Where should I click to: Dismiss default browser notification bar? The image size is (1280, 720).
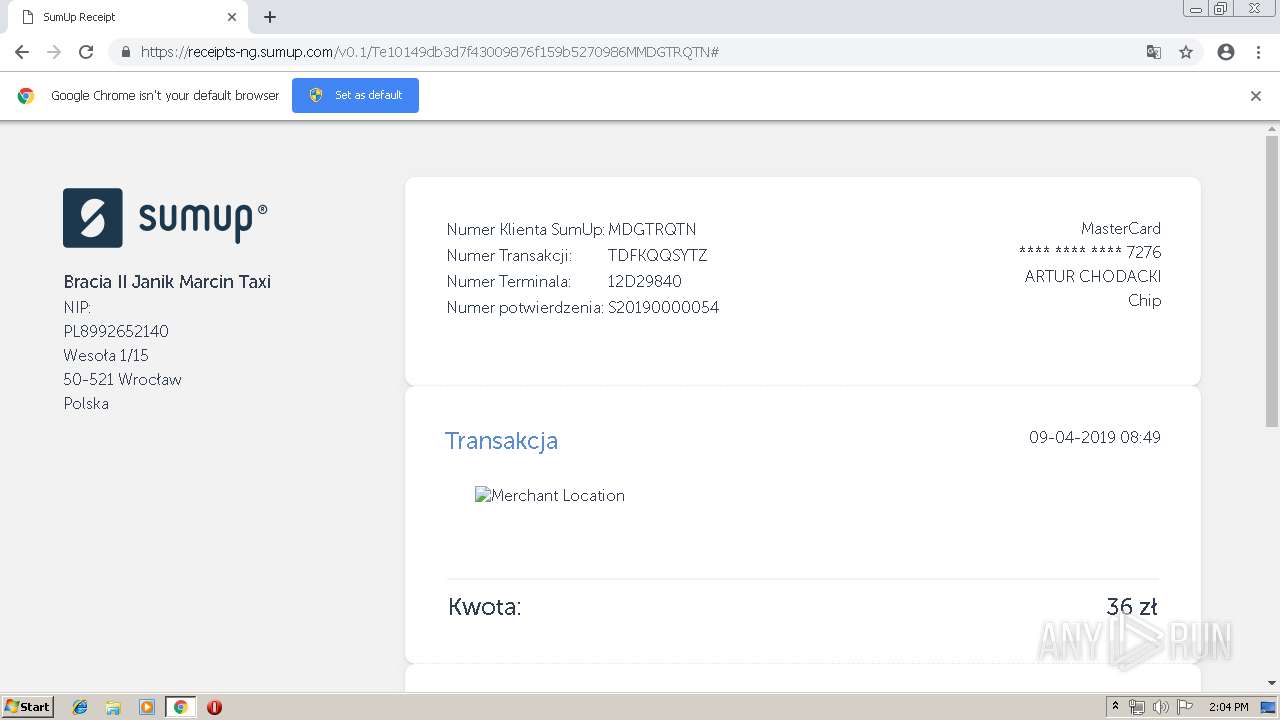click(1256, 96)
